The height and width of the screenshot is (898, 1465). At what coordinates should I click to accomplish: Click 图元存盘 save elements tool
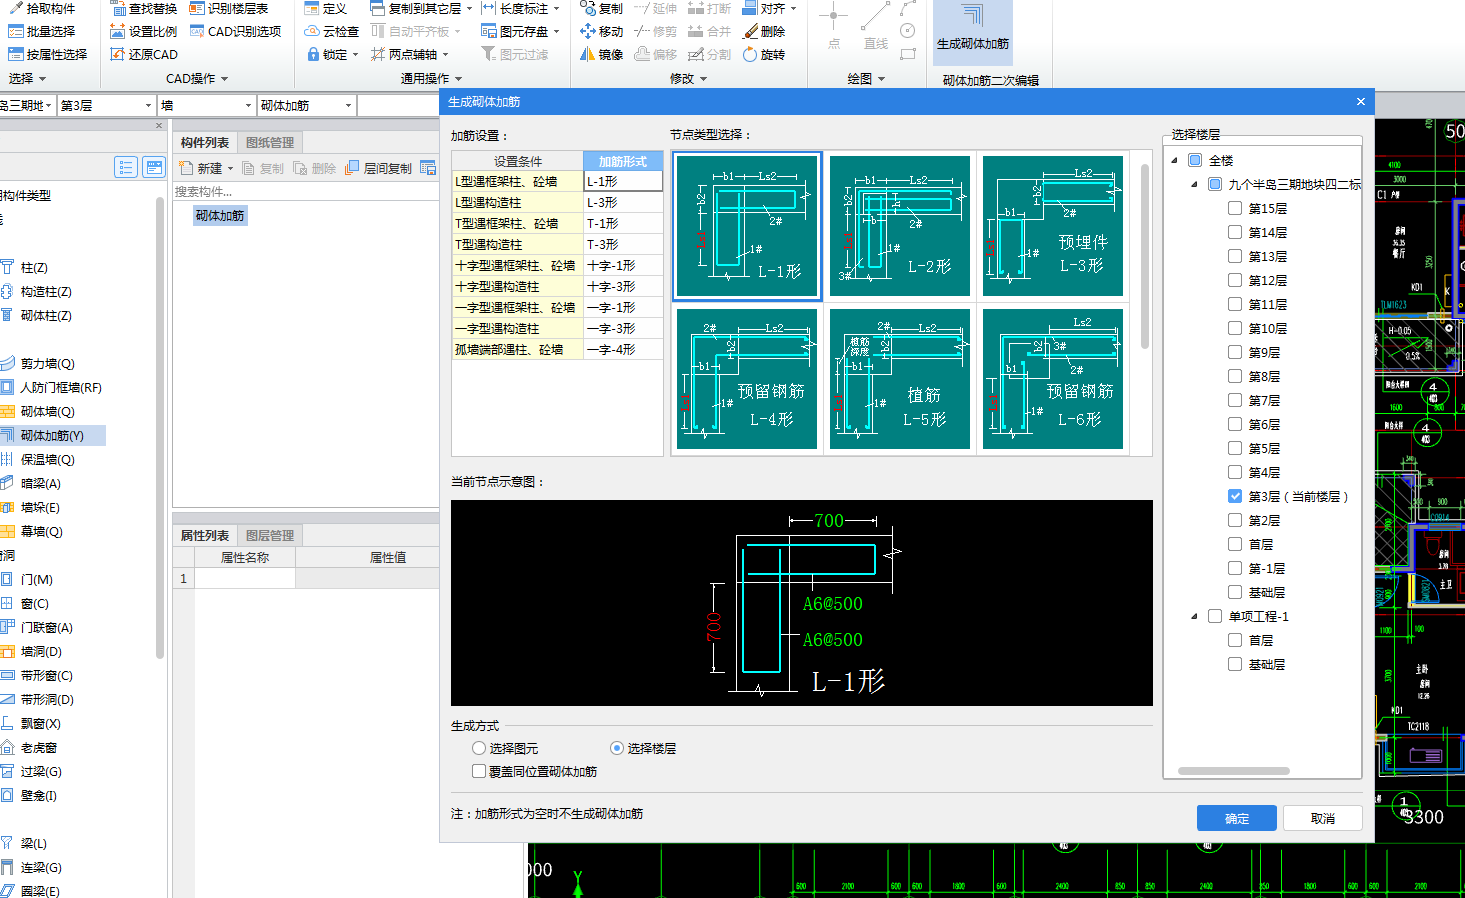(520, 31)
